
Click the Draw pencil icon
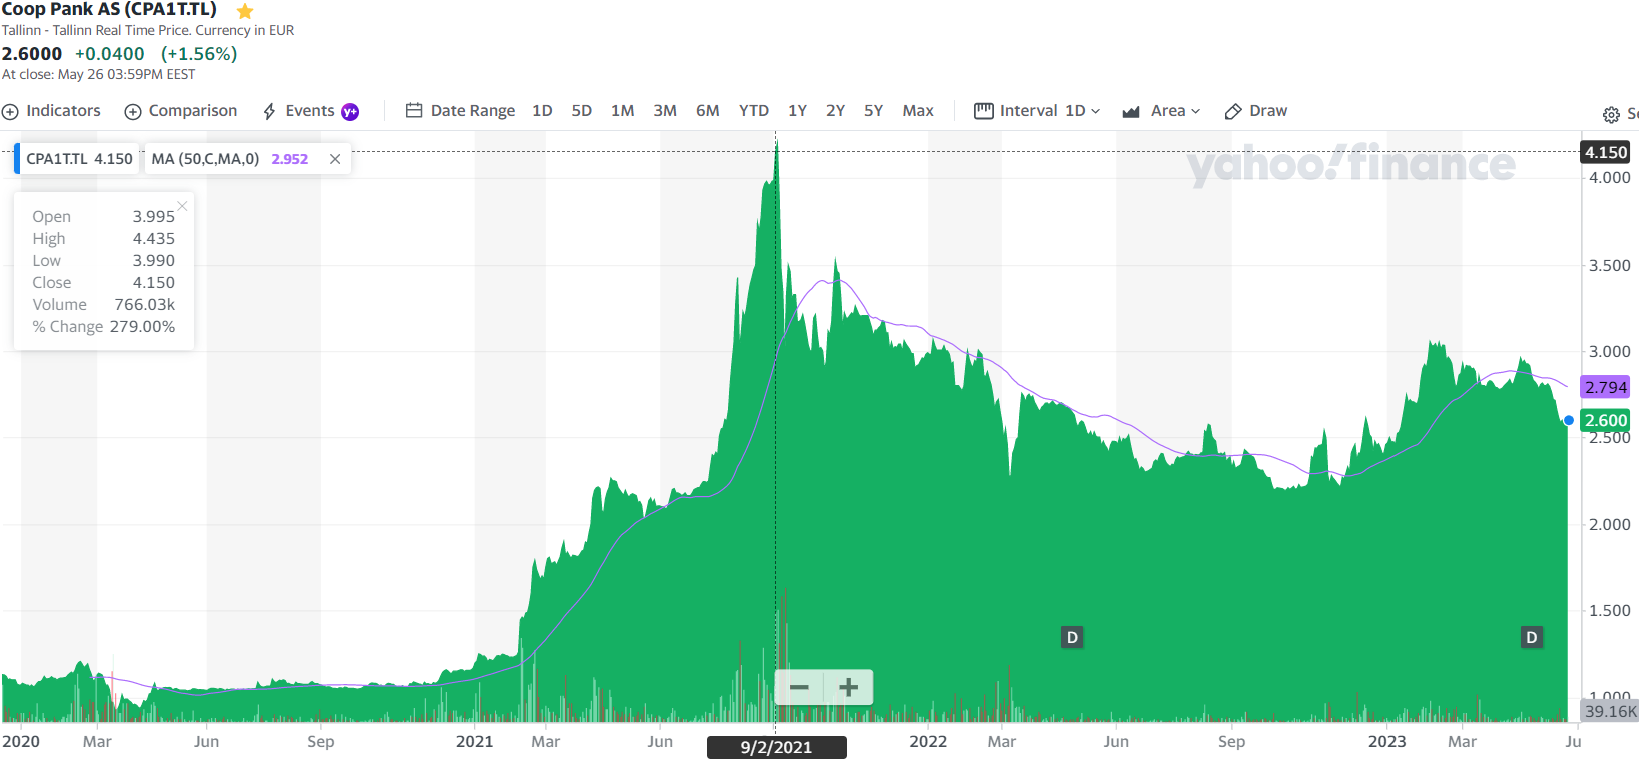[1233, 112]
